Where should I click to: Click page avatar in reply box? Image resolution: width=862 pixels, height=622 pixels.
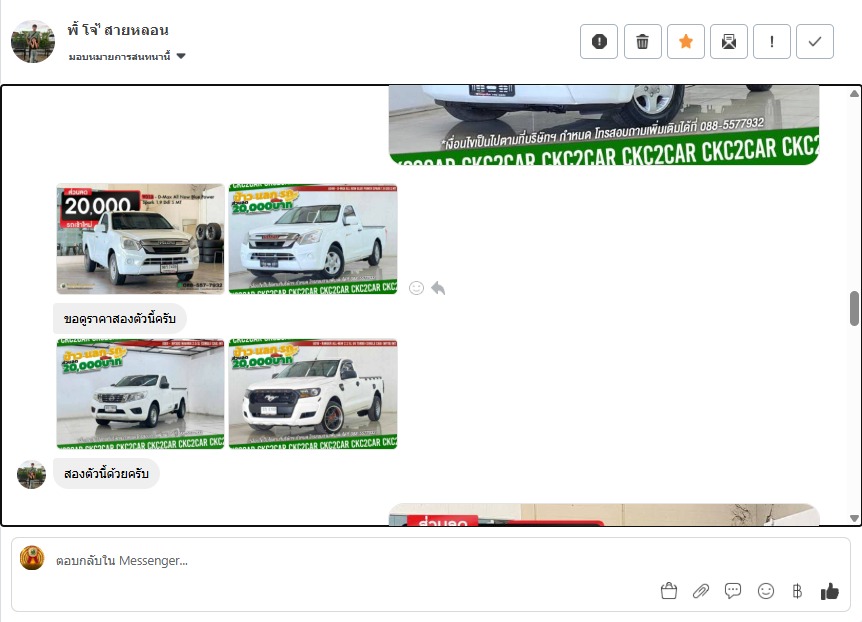click(32, 558)
